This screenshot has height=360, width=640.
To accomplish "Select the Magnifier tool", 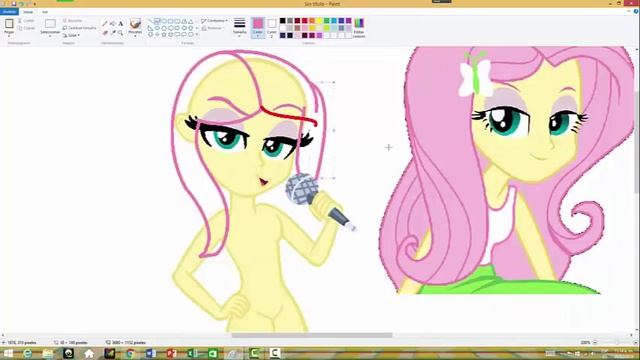I will click(x=120, y=32).
